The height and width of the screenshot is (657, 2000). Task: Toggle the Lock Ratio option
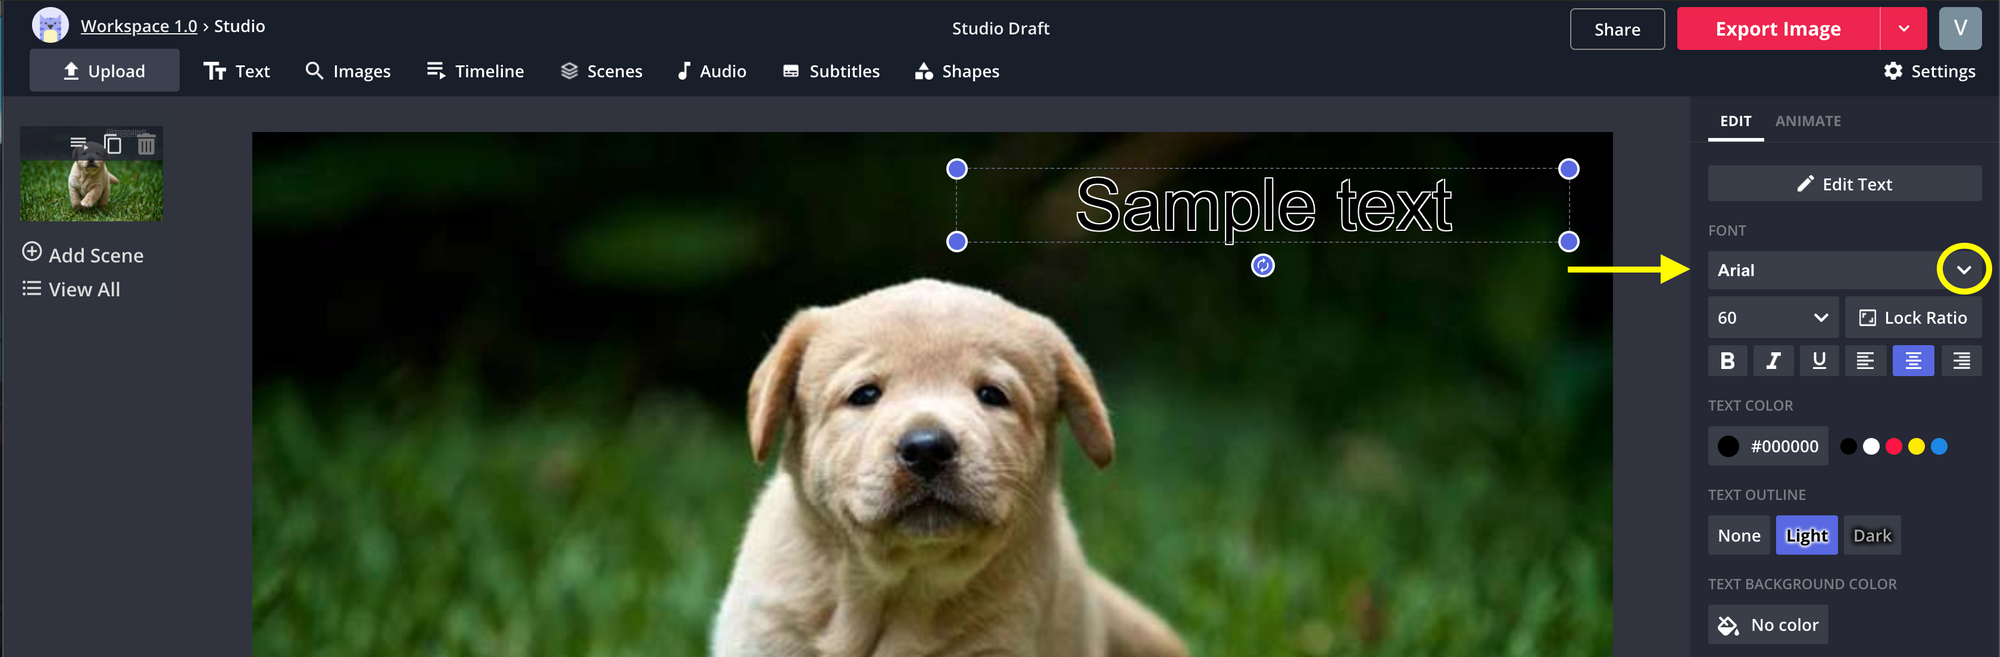coord(1912,318)
